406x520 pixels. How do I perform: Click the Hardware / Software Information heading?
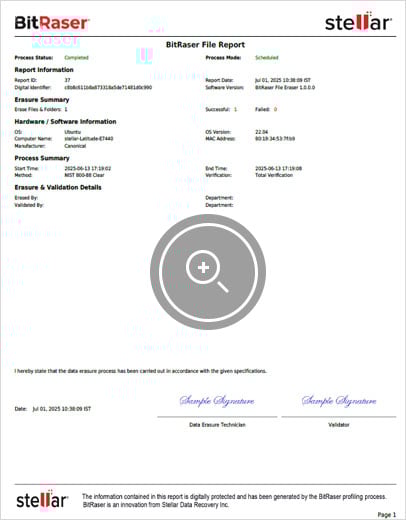[65, 122]
